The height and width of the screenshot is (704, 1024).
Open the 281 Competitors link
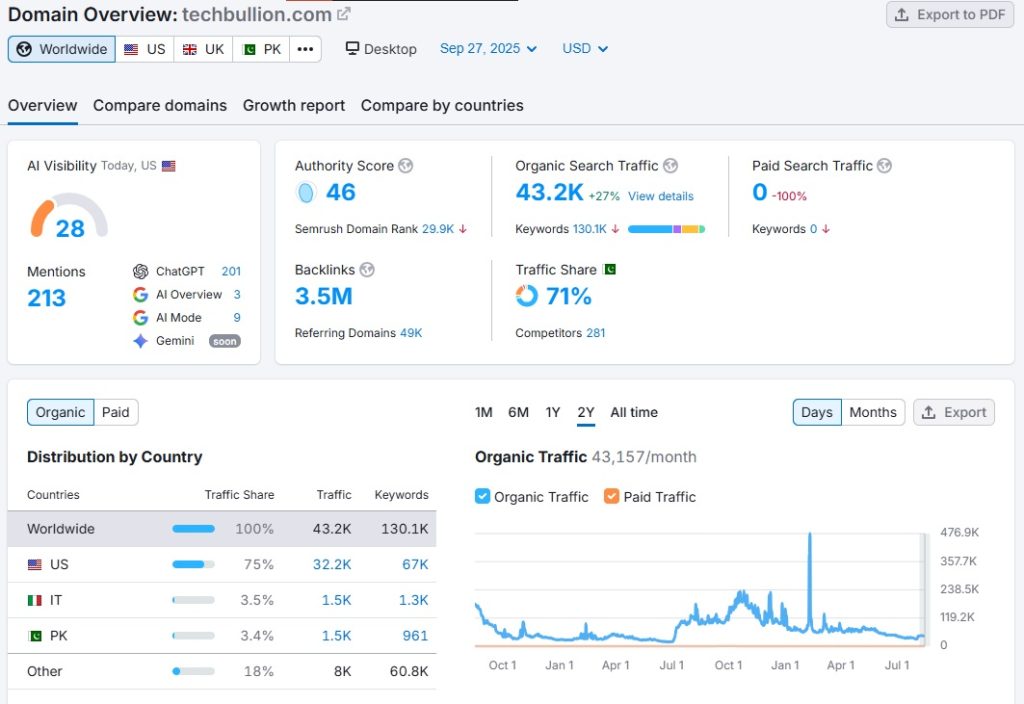[596, 333]
